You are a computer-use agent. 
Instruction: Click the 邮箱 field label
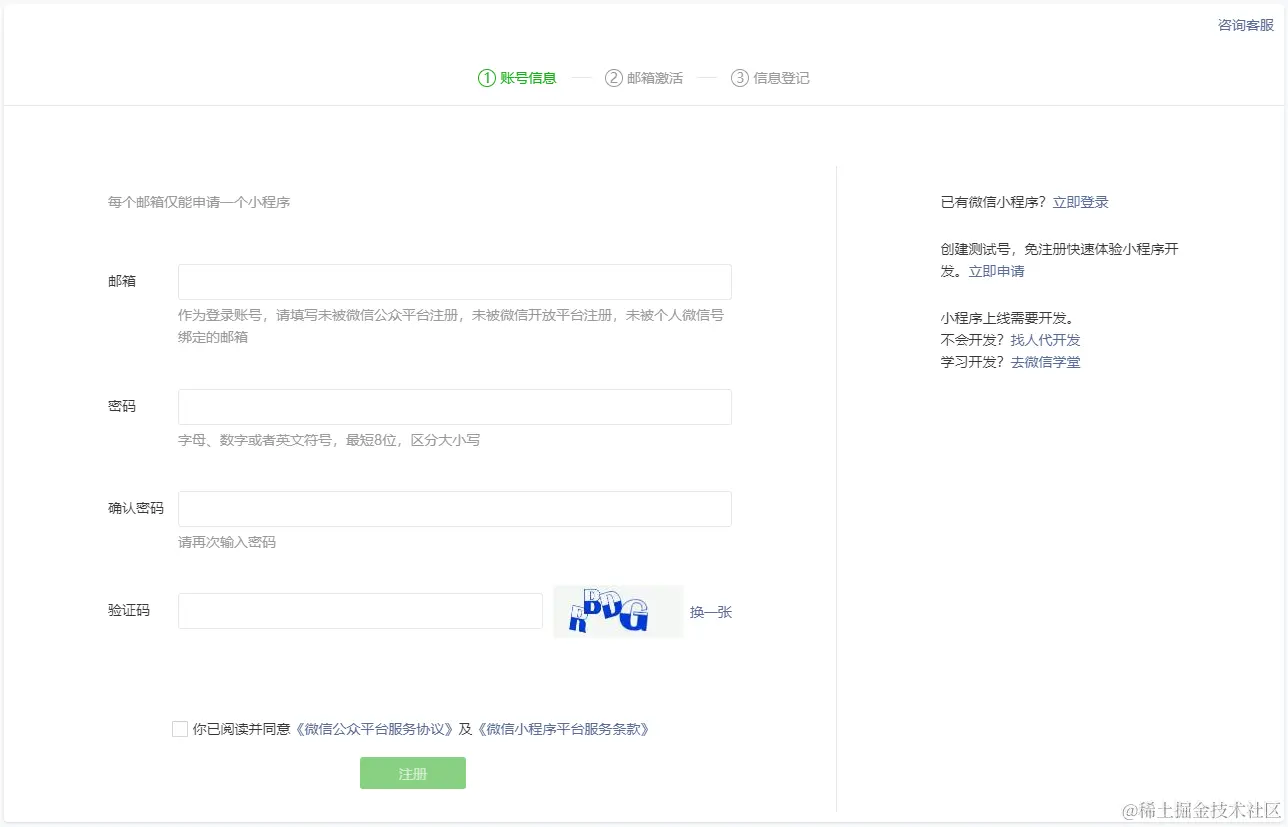pos(122,281)
